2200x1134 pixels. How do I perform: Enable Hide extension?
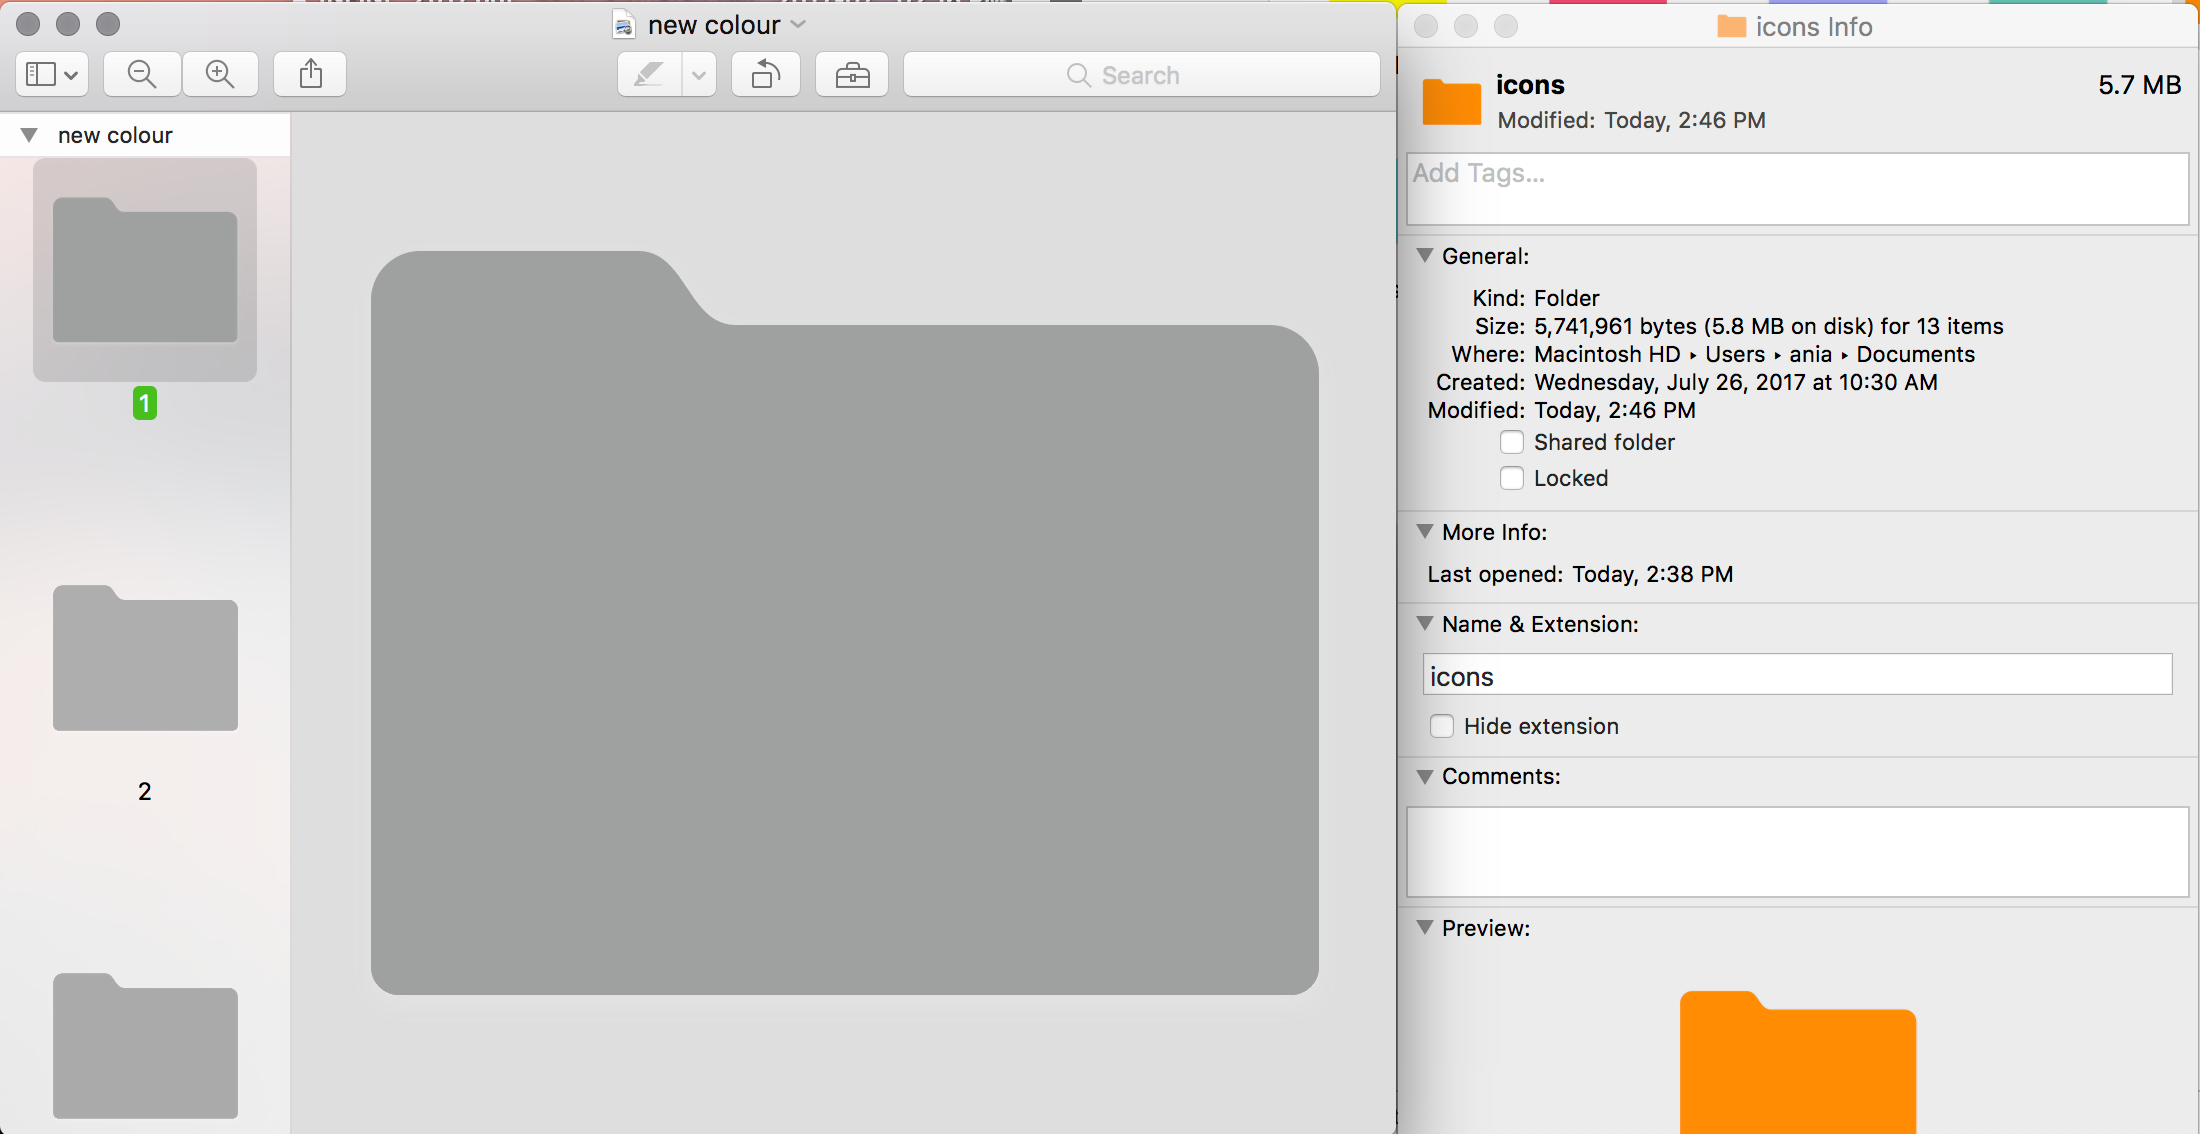coord(1441,726)
